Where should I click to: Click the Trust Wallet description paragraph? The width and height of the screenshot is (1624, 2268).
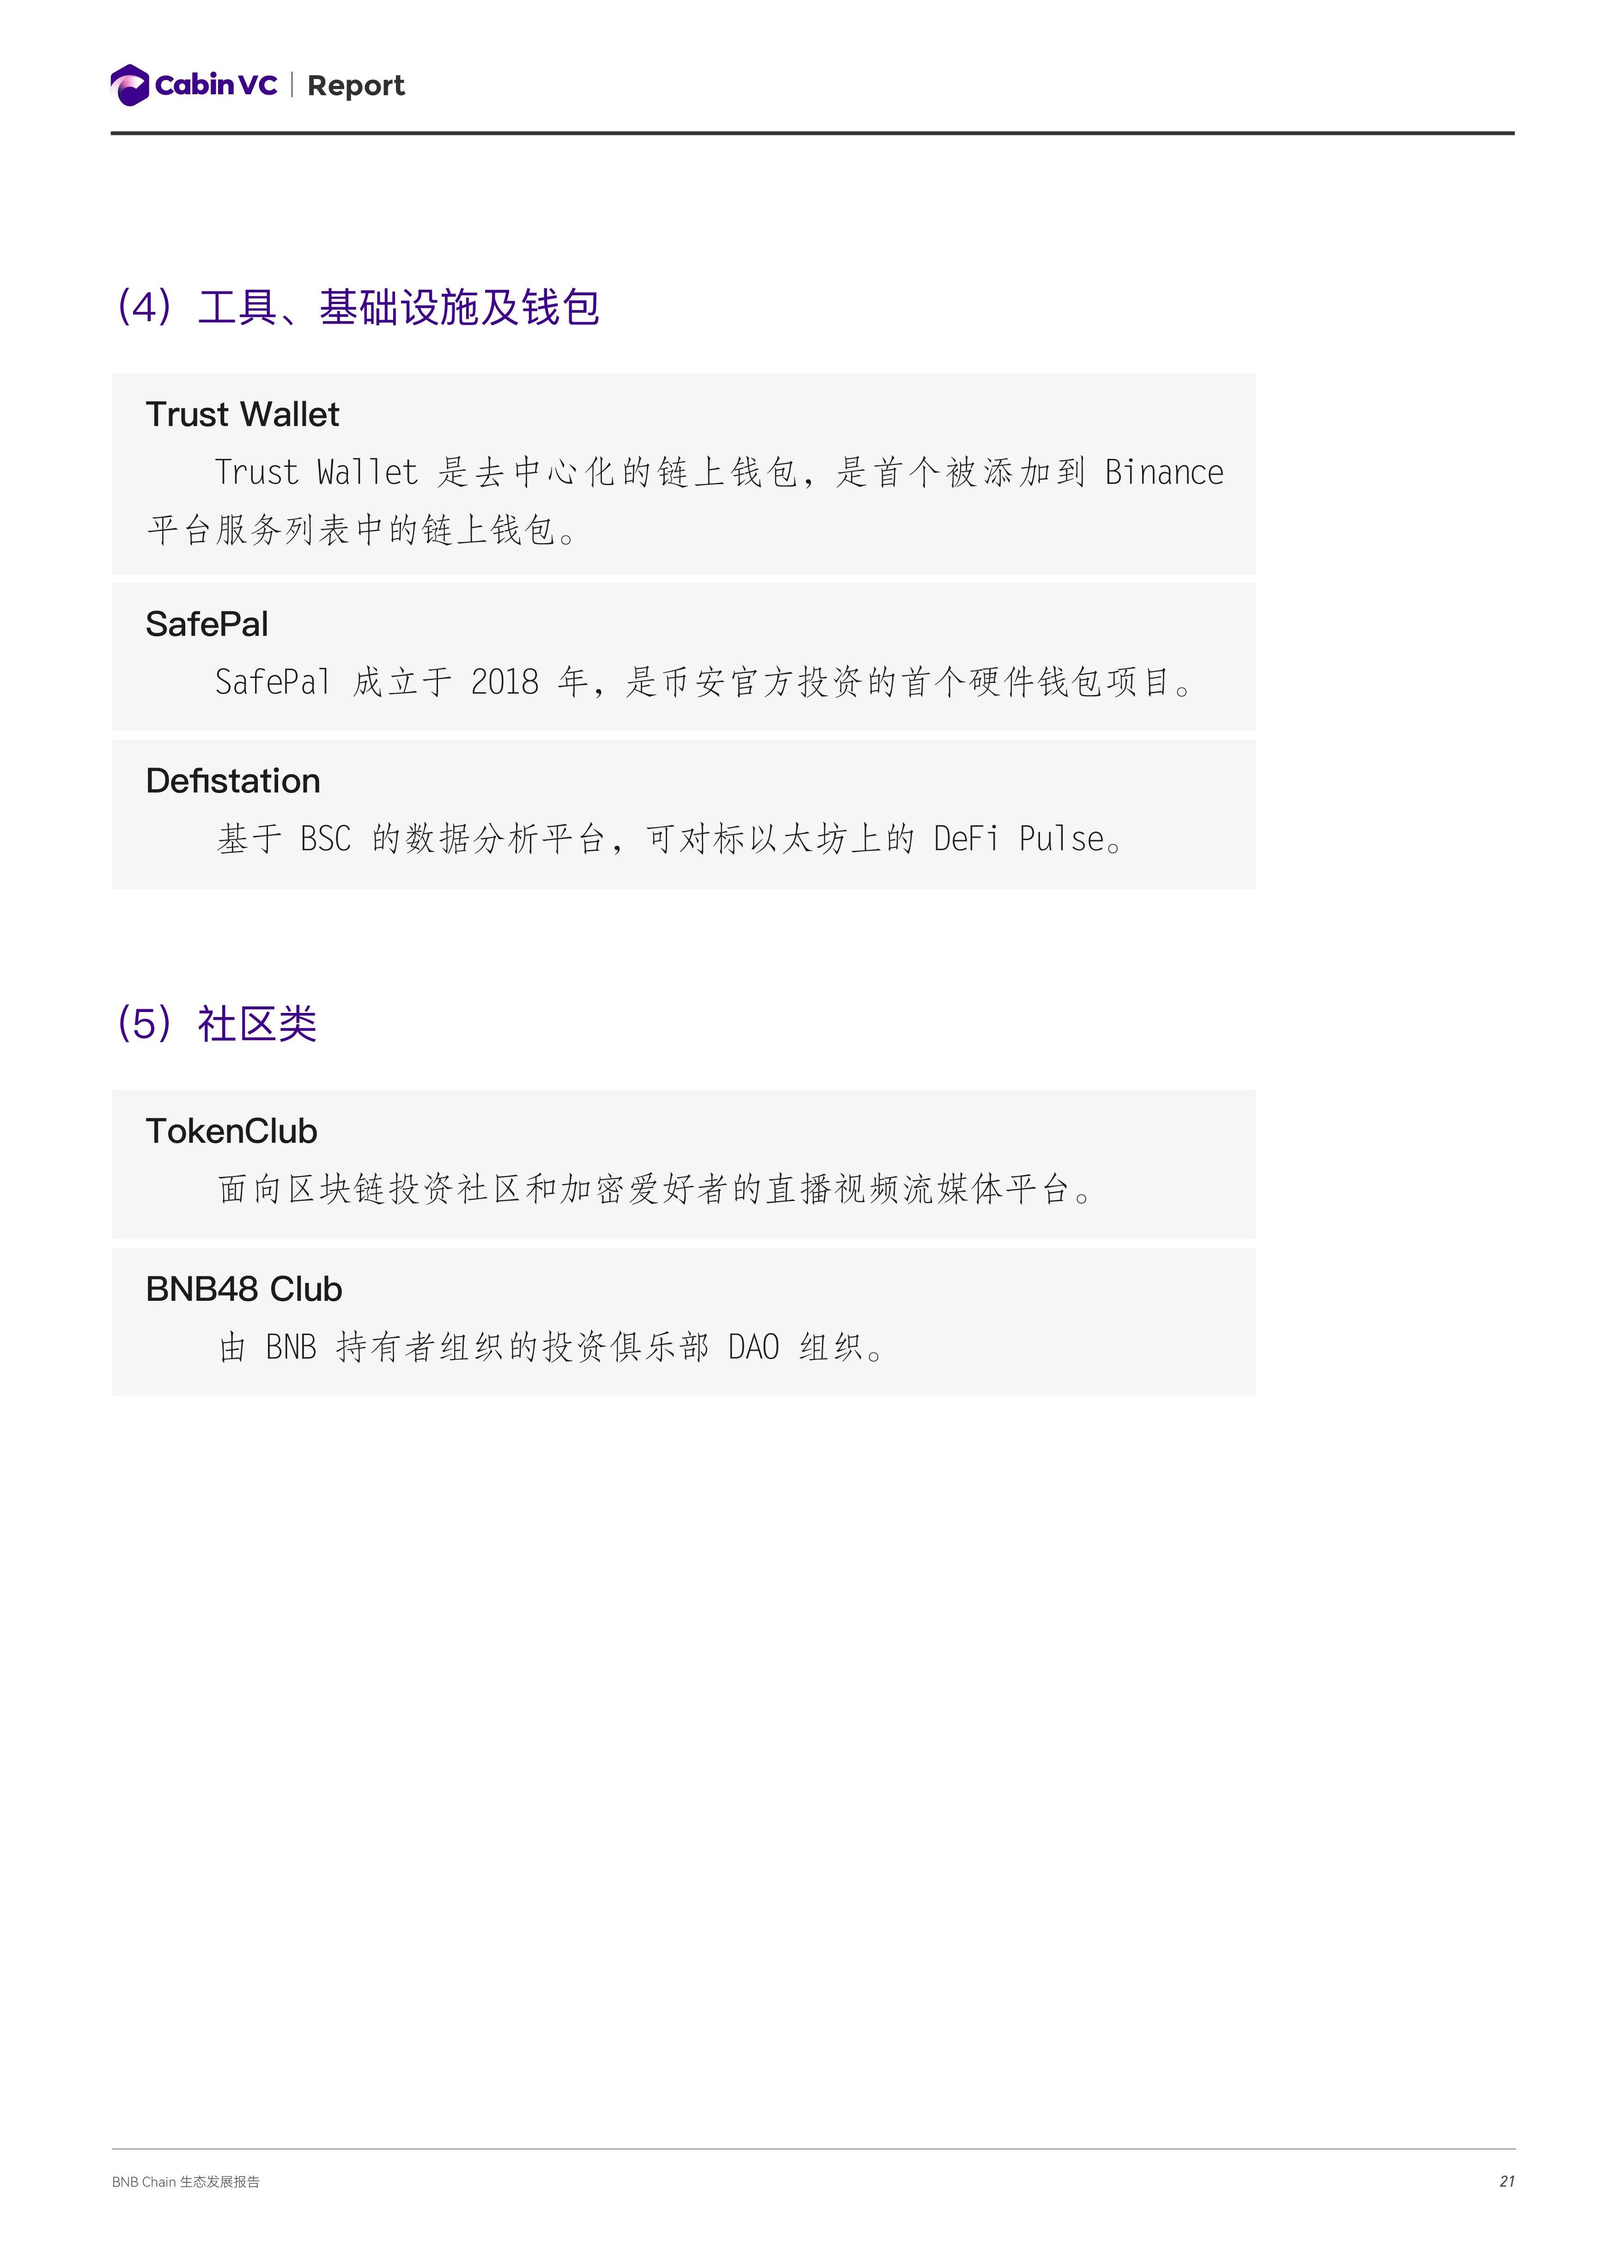click(685, 501)
